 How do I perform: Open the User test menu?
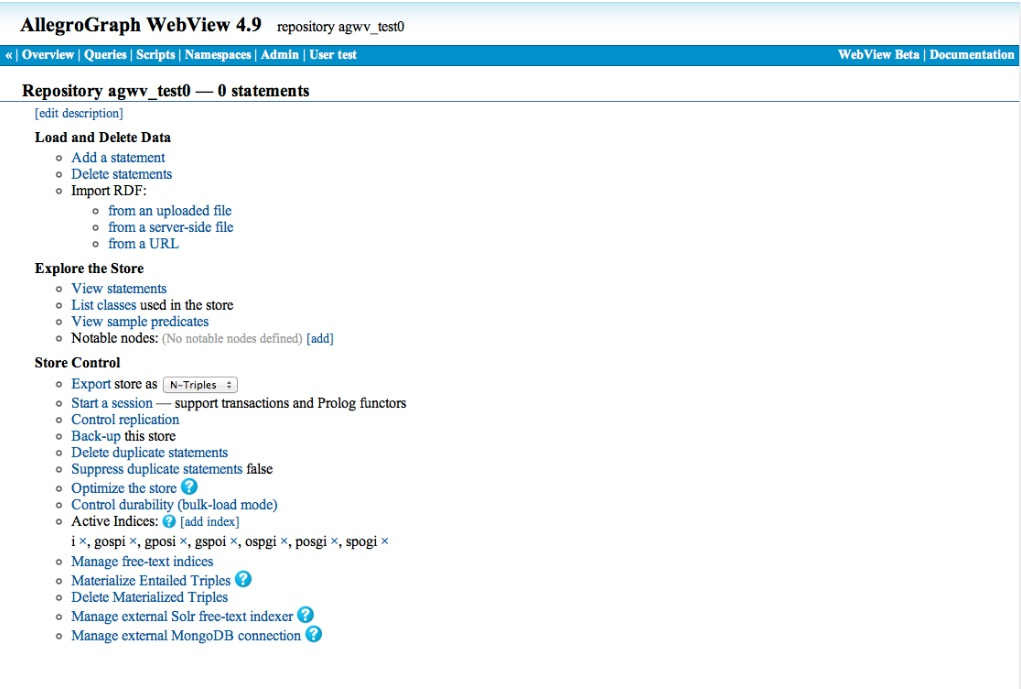tap(333, 55)
